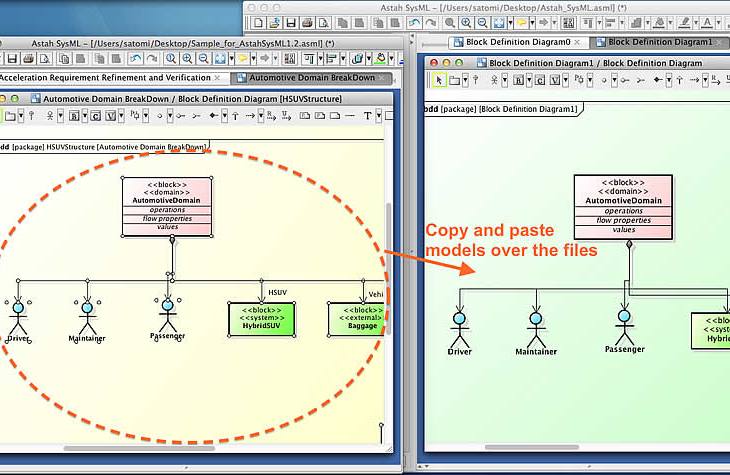Select HybridSUV system block in left diagram
This screenshot has height=475, width=730.
coord(262,319)
